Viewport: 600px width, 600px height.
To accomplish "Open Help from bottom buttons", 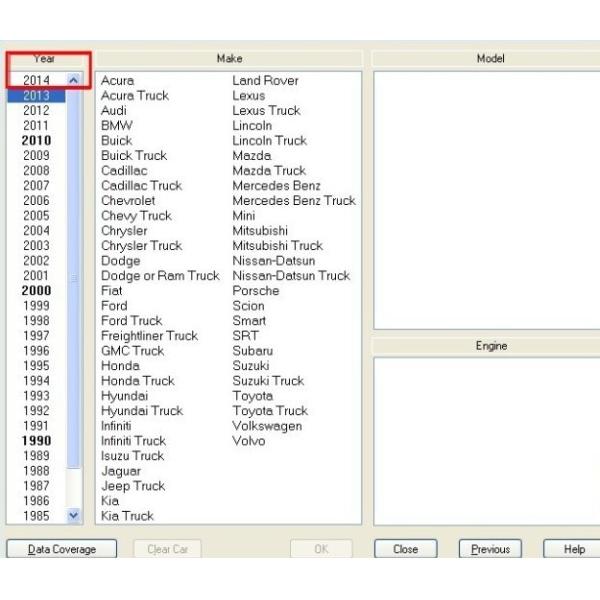I will (573, 549).
